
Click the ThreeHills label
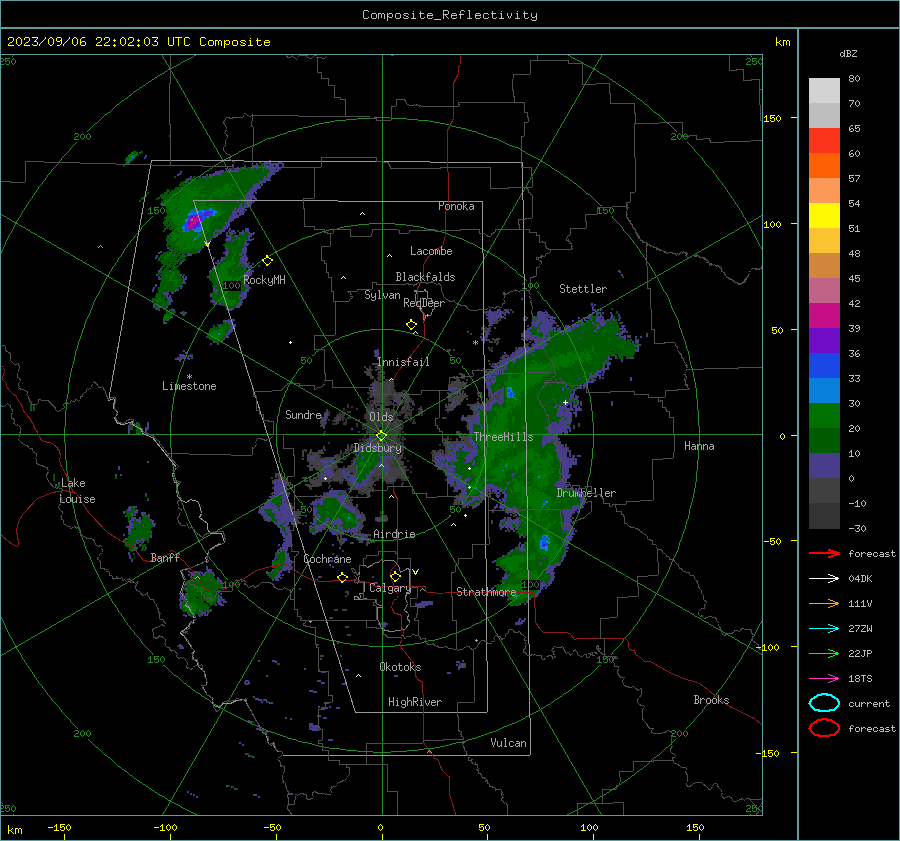(x=503, y=437)
